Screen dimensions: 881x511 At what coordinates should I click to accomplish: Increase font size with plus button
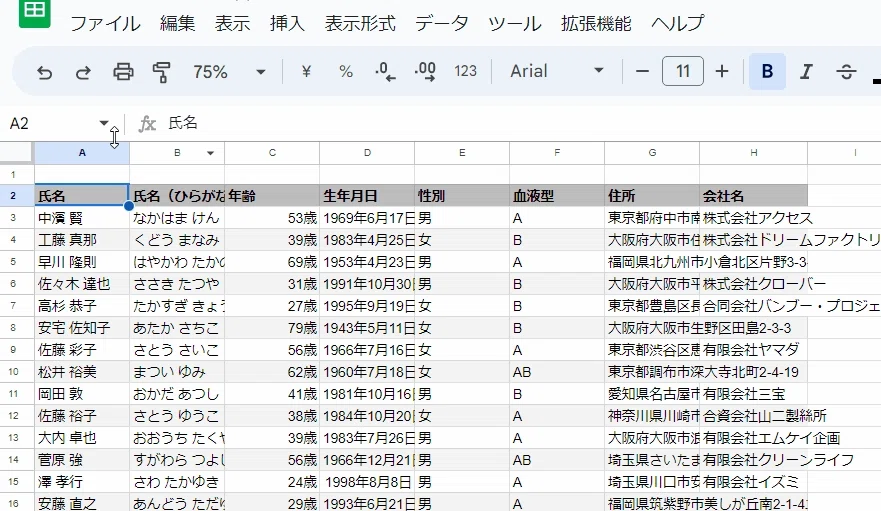point(722,71)
